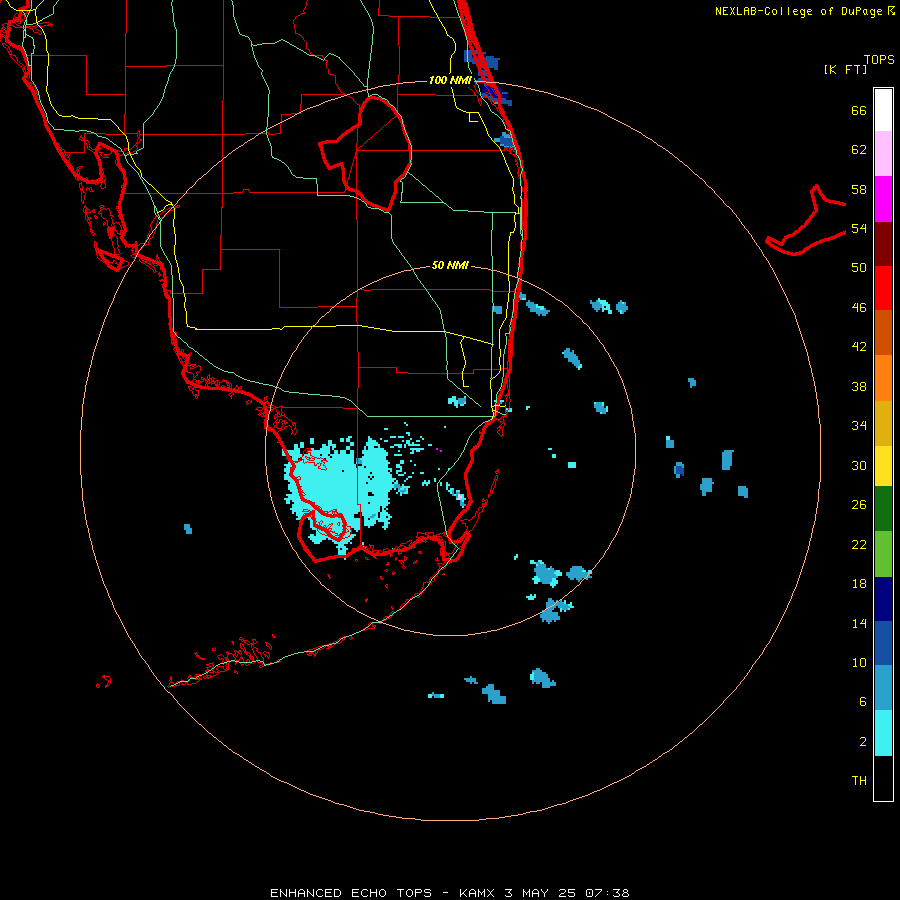
Task: Select the 46 value on the legend
Action: coord(859,308)
